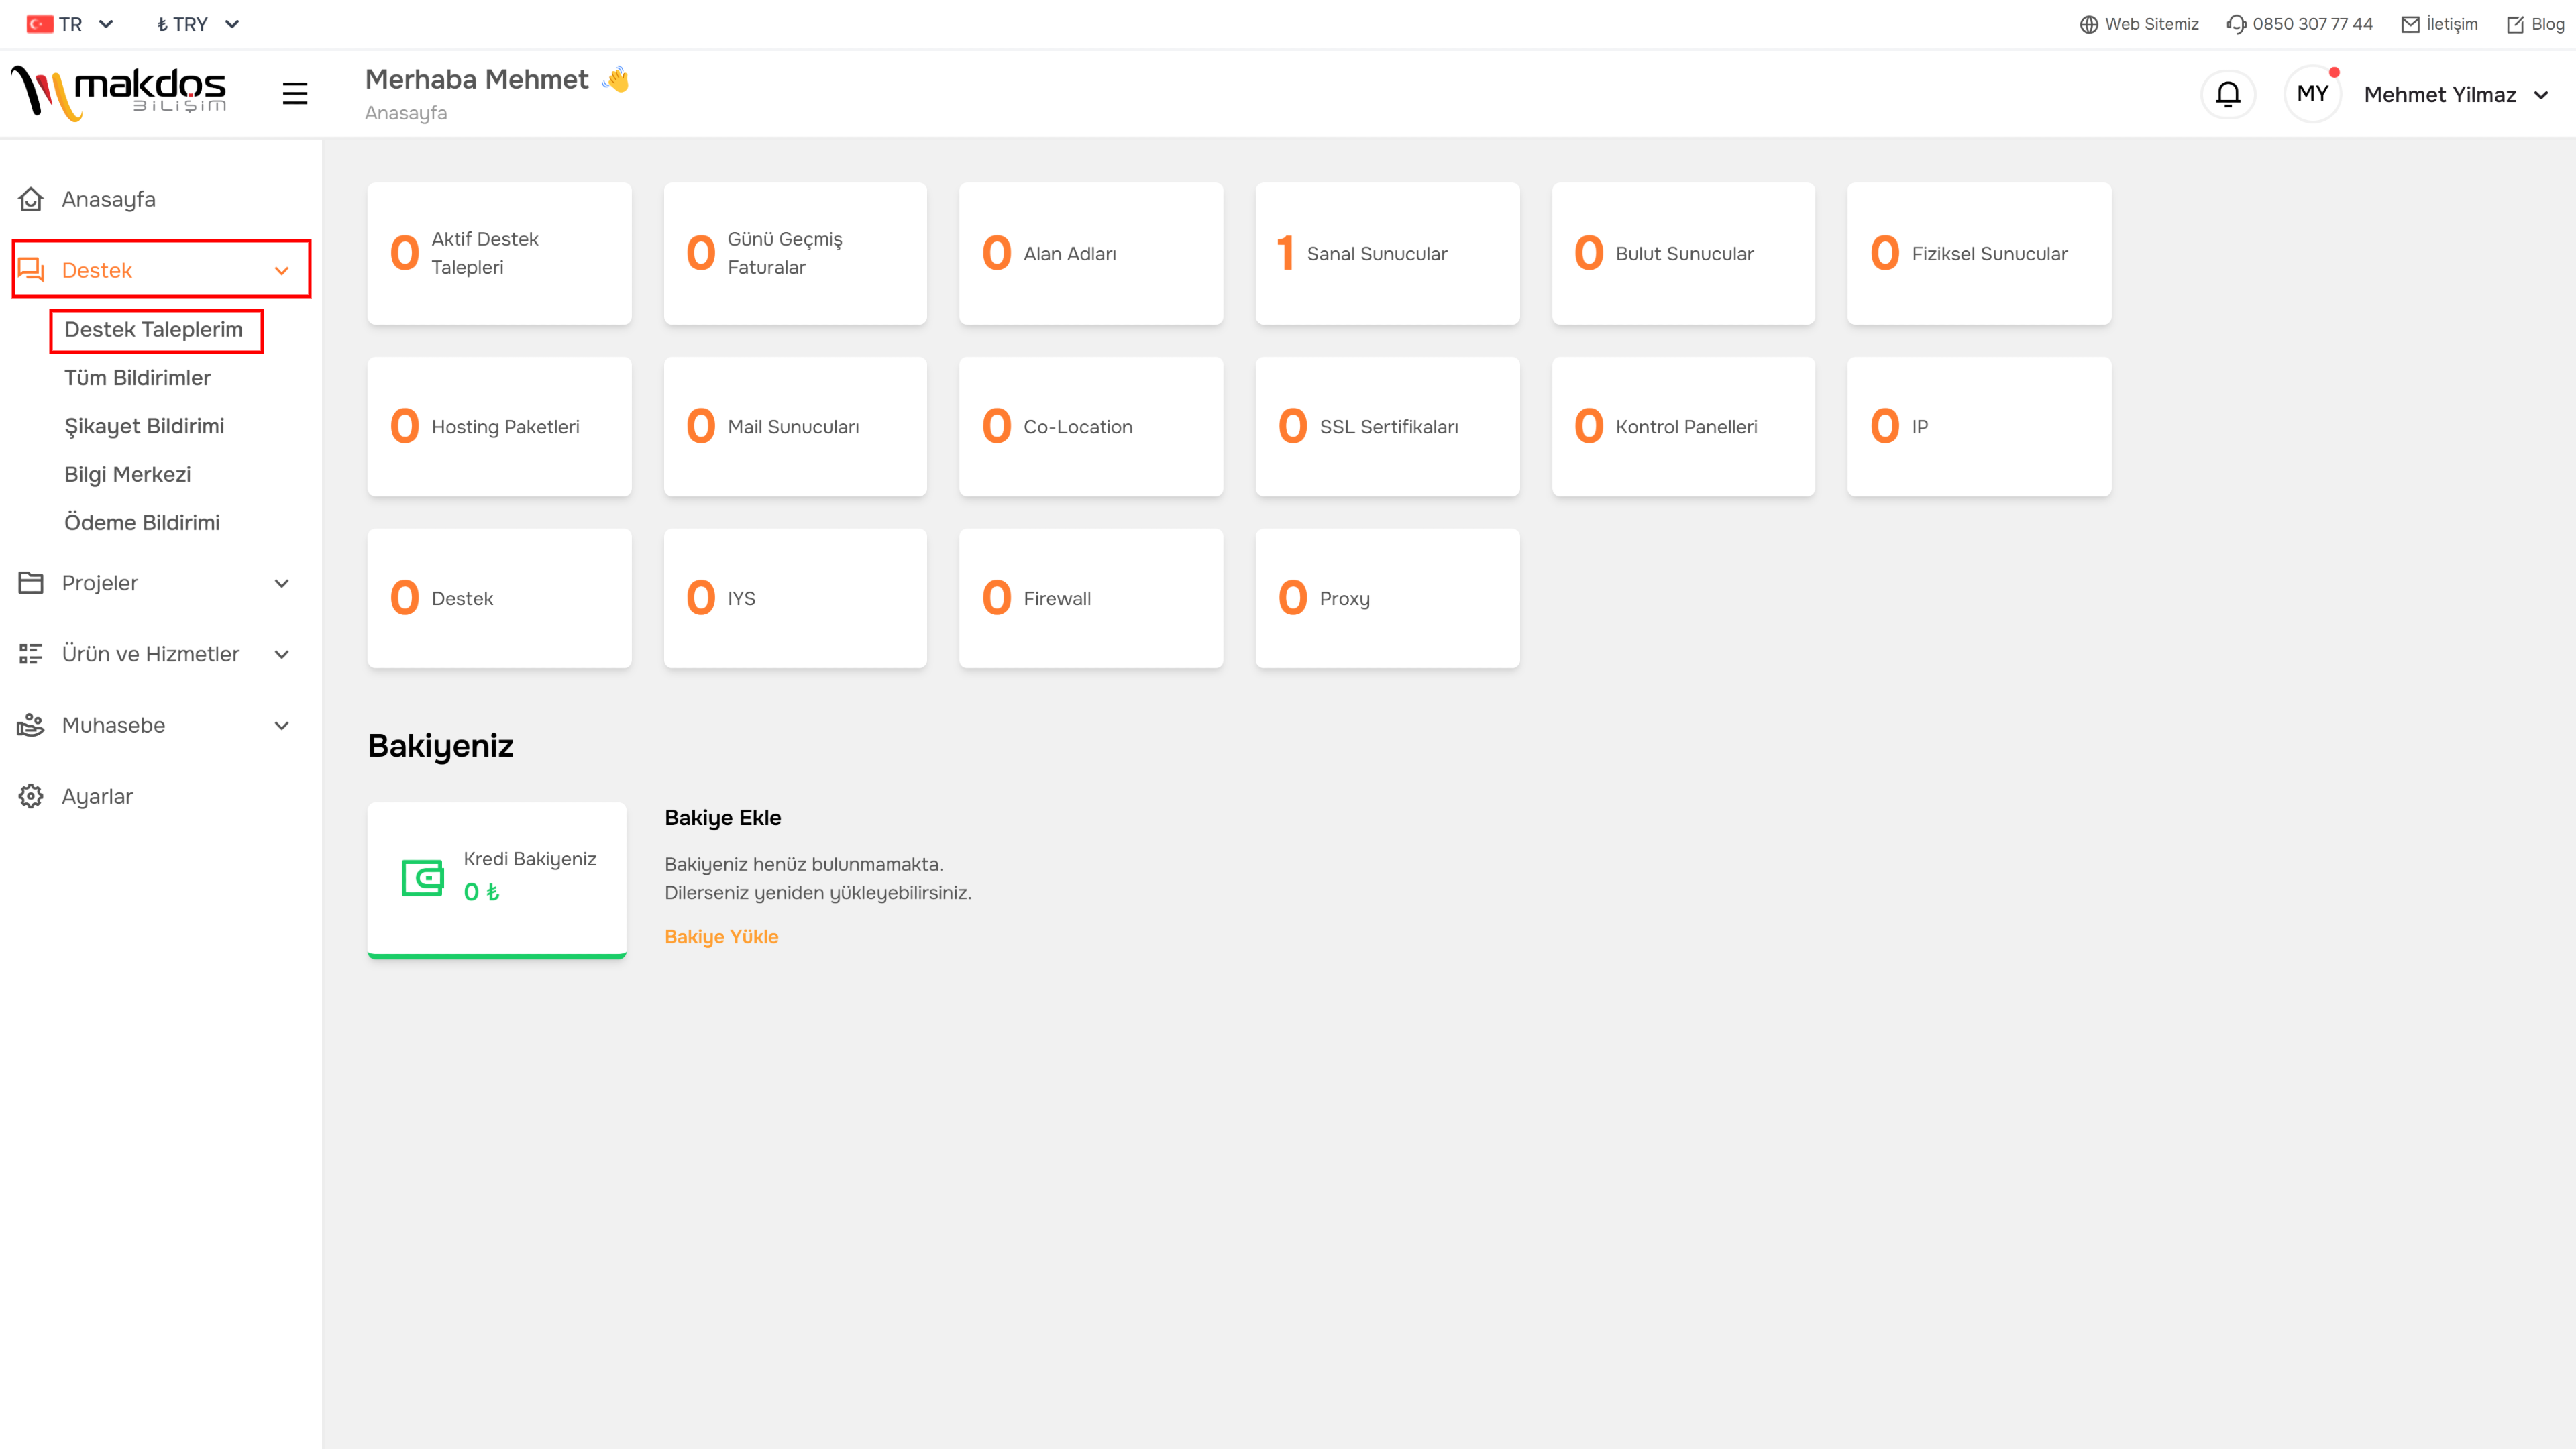2576x1449 pixels.
Task: Click the Kredi Bakiyeniz balance card
Action: [497, 880]
